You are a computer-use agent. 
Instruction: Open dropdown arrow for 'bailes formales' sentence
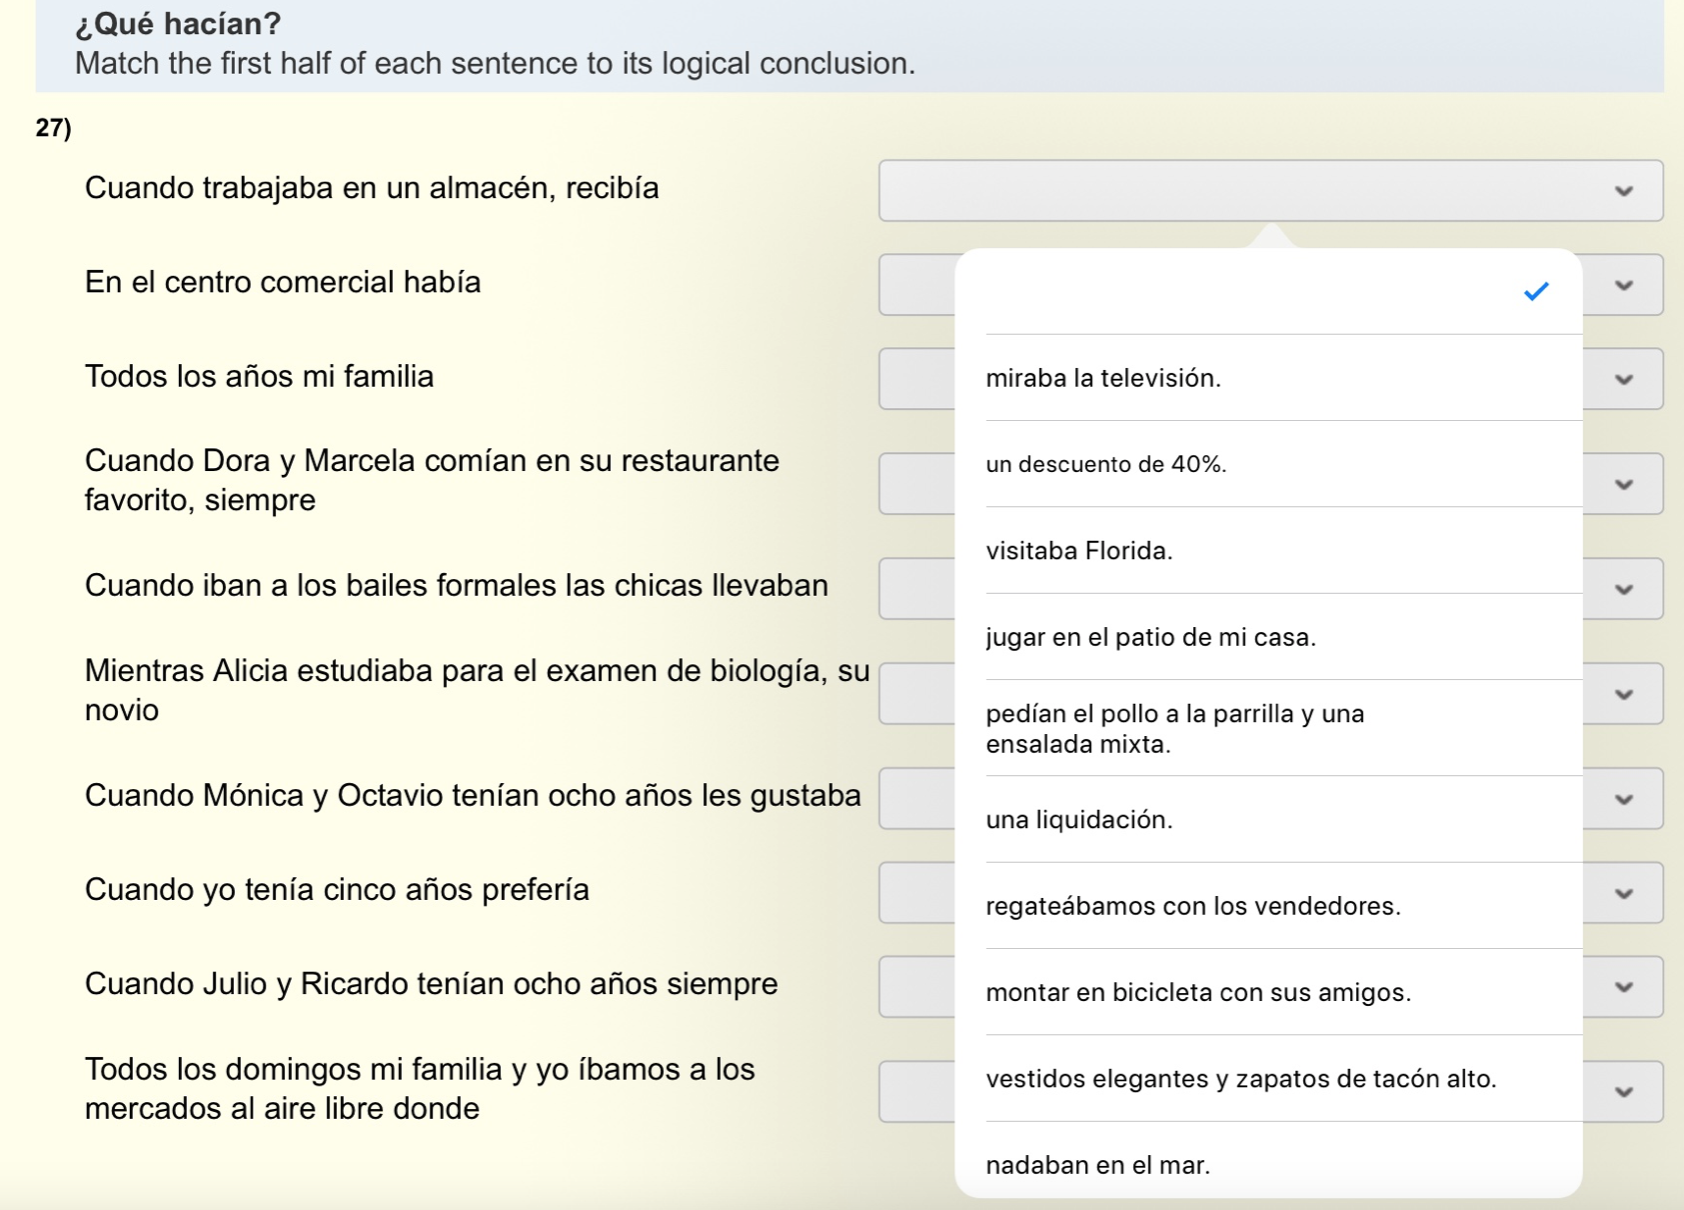coord(1623,589)
